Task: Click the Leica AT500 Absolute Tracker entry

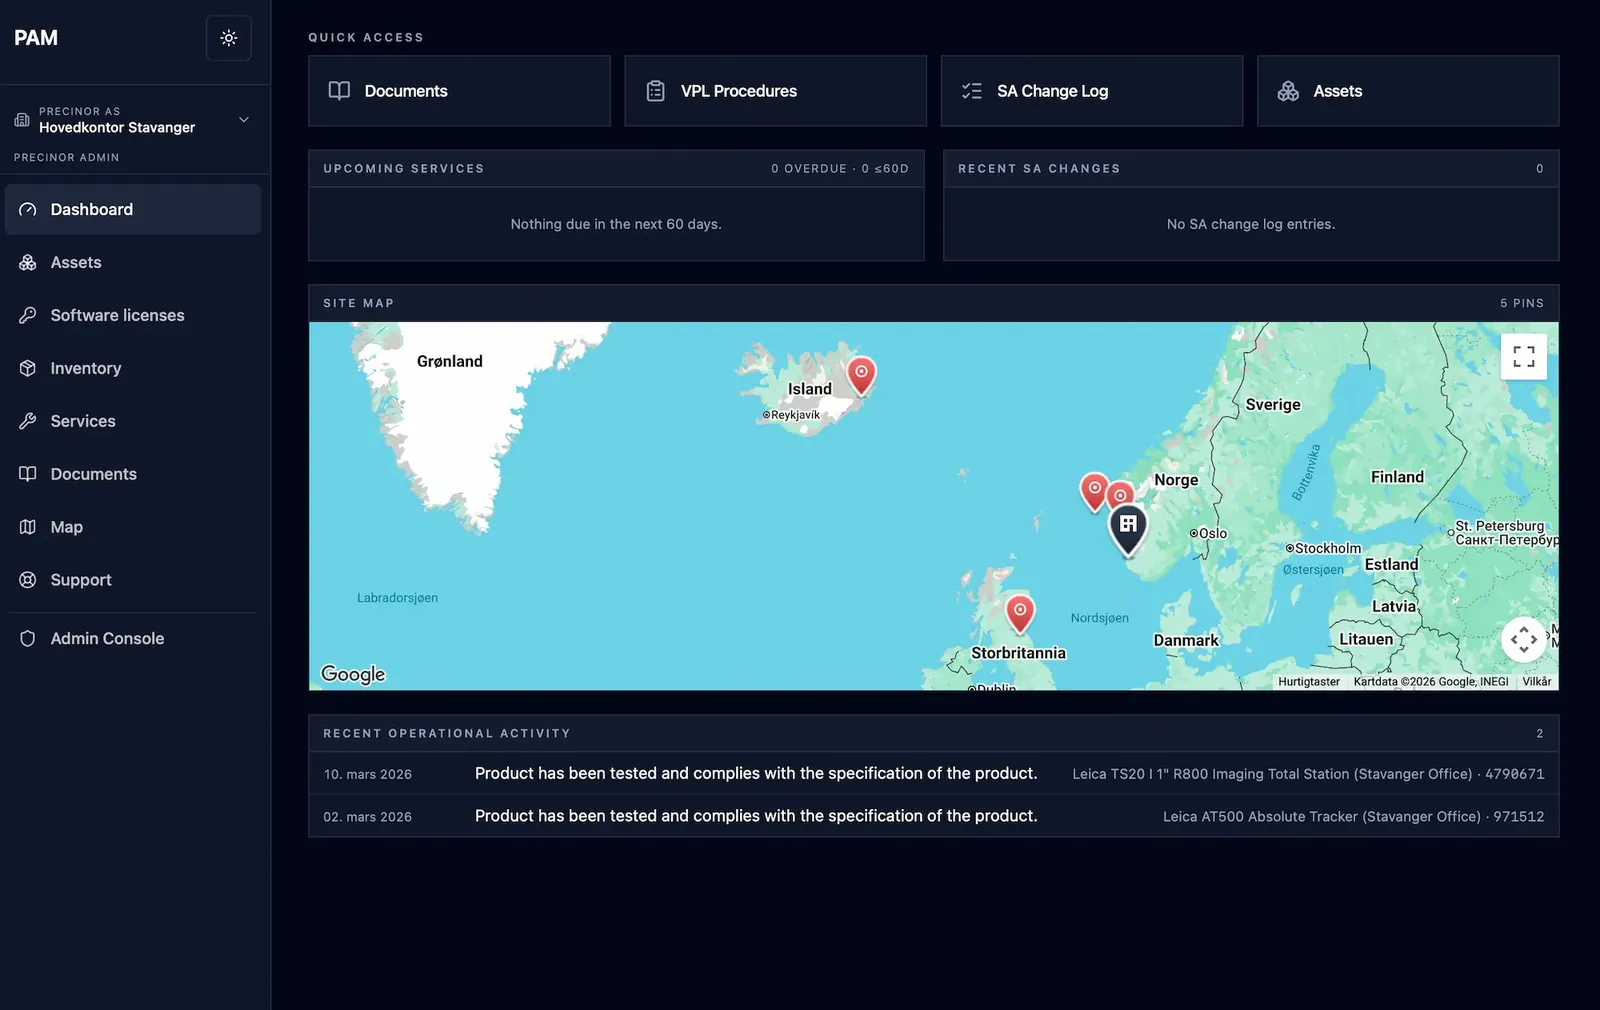Action: point(1353,817)
